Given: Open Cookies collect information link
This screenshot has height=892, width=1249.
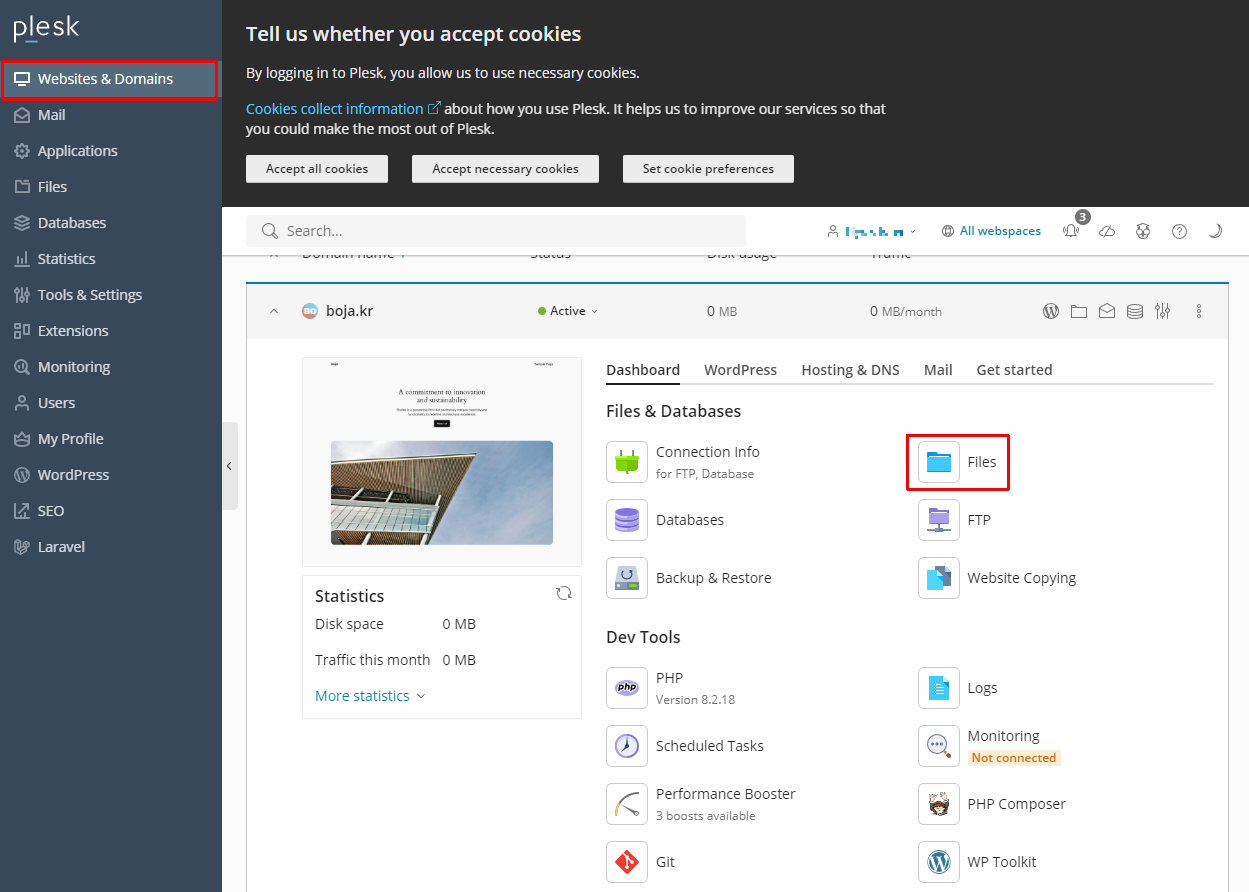Looking at the screenshot, I should (343, 108).
